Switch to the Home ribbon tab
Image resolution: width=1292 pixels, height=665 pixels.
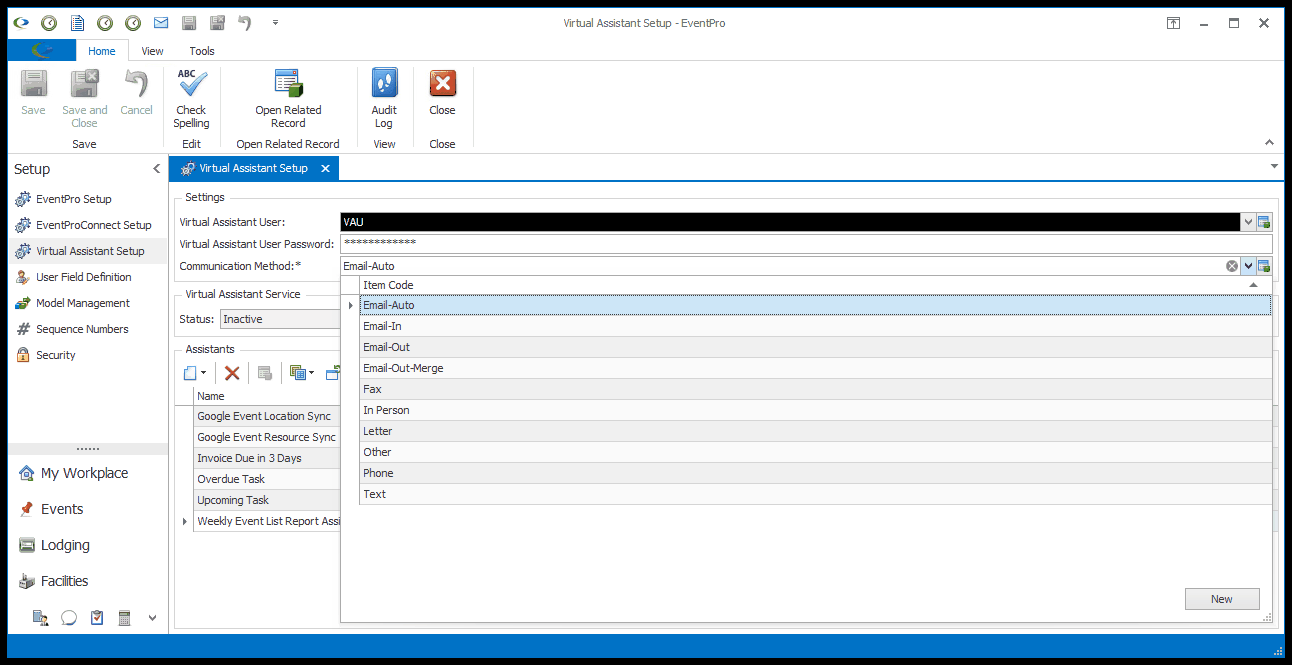(x=101, y=51)
